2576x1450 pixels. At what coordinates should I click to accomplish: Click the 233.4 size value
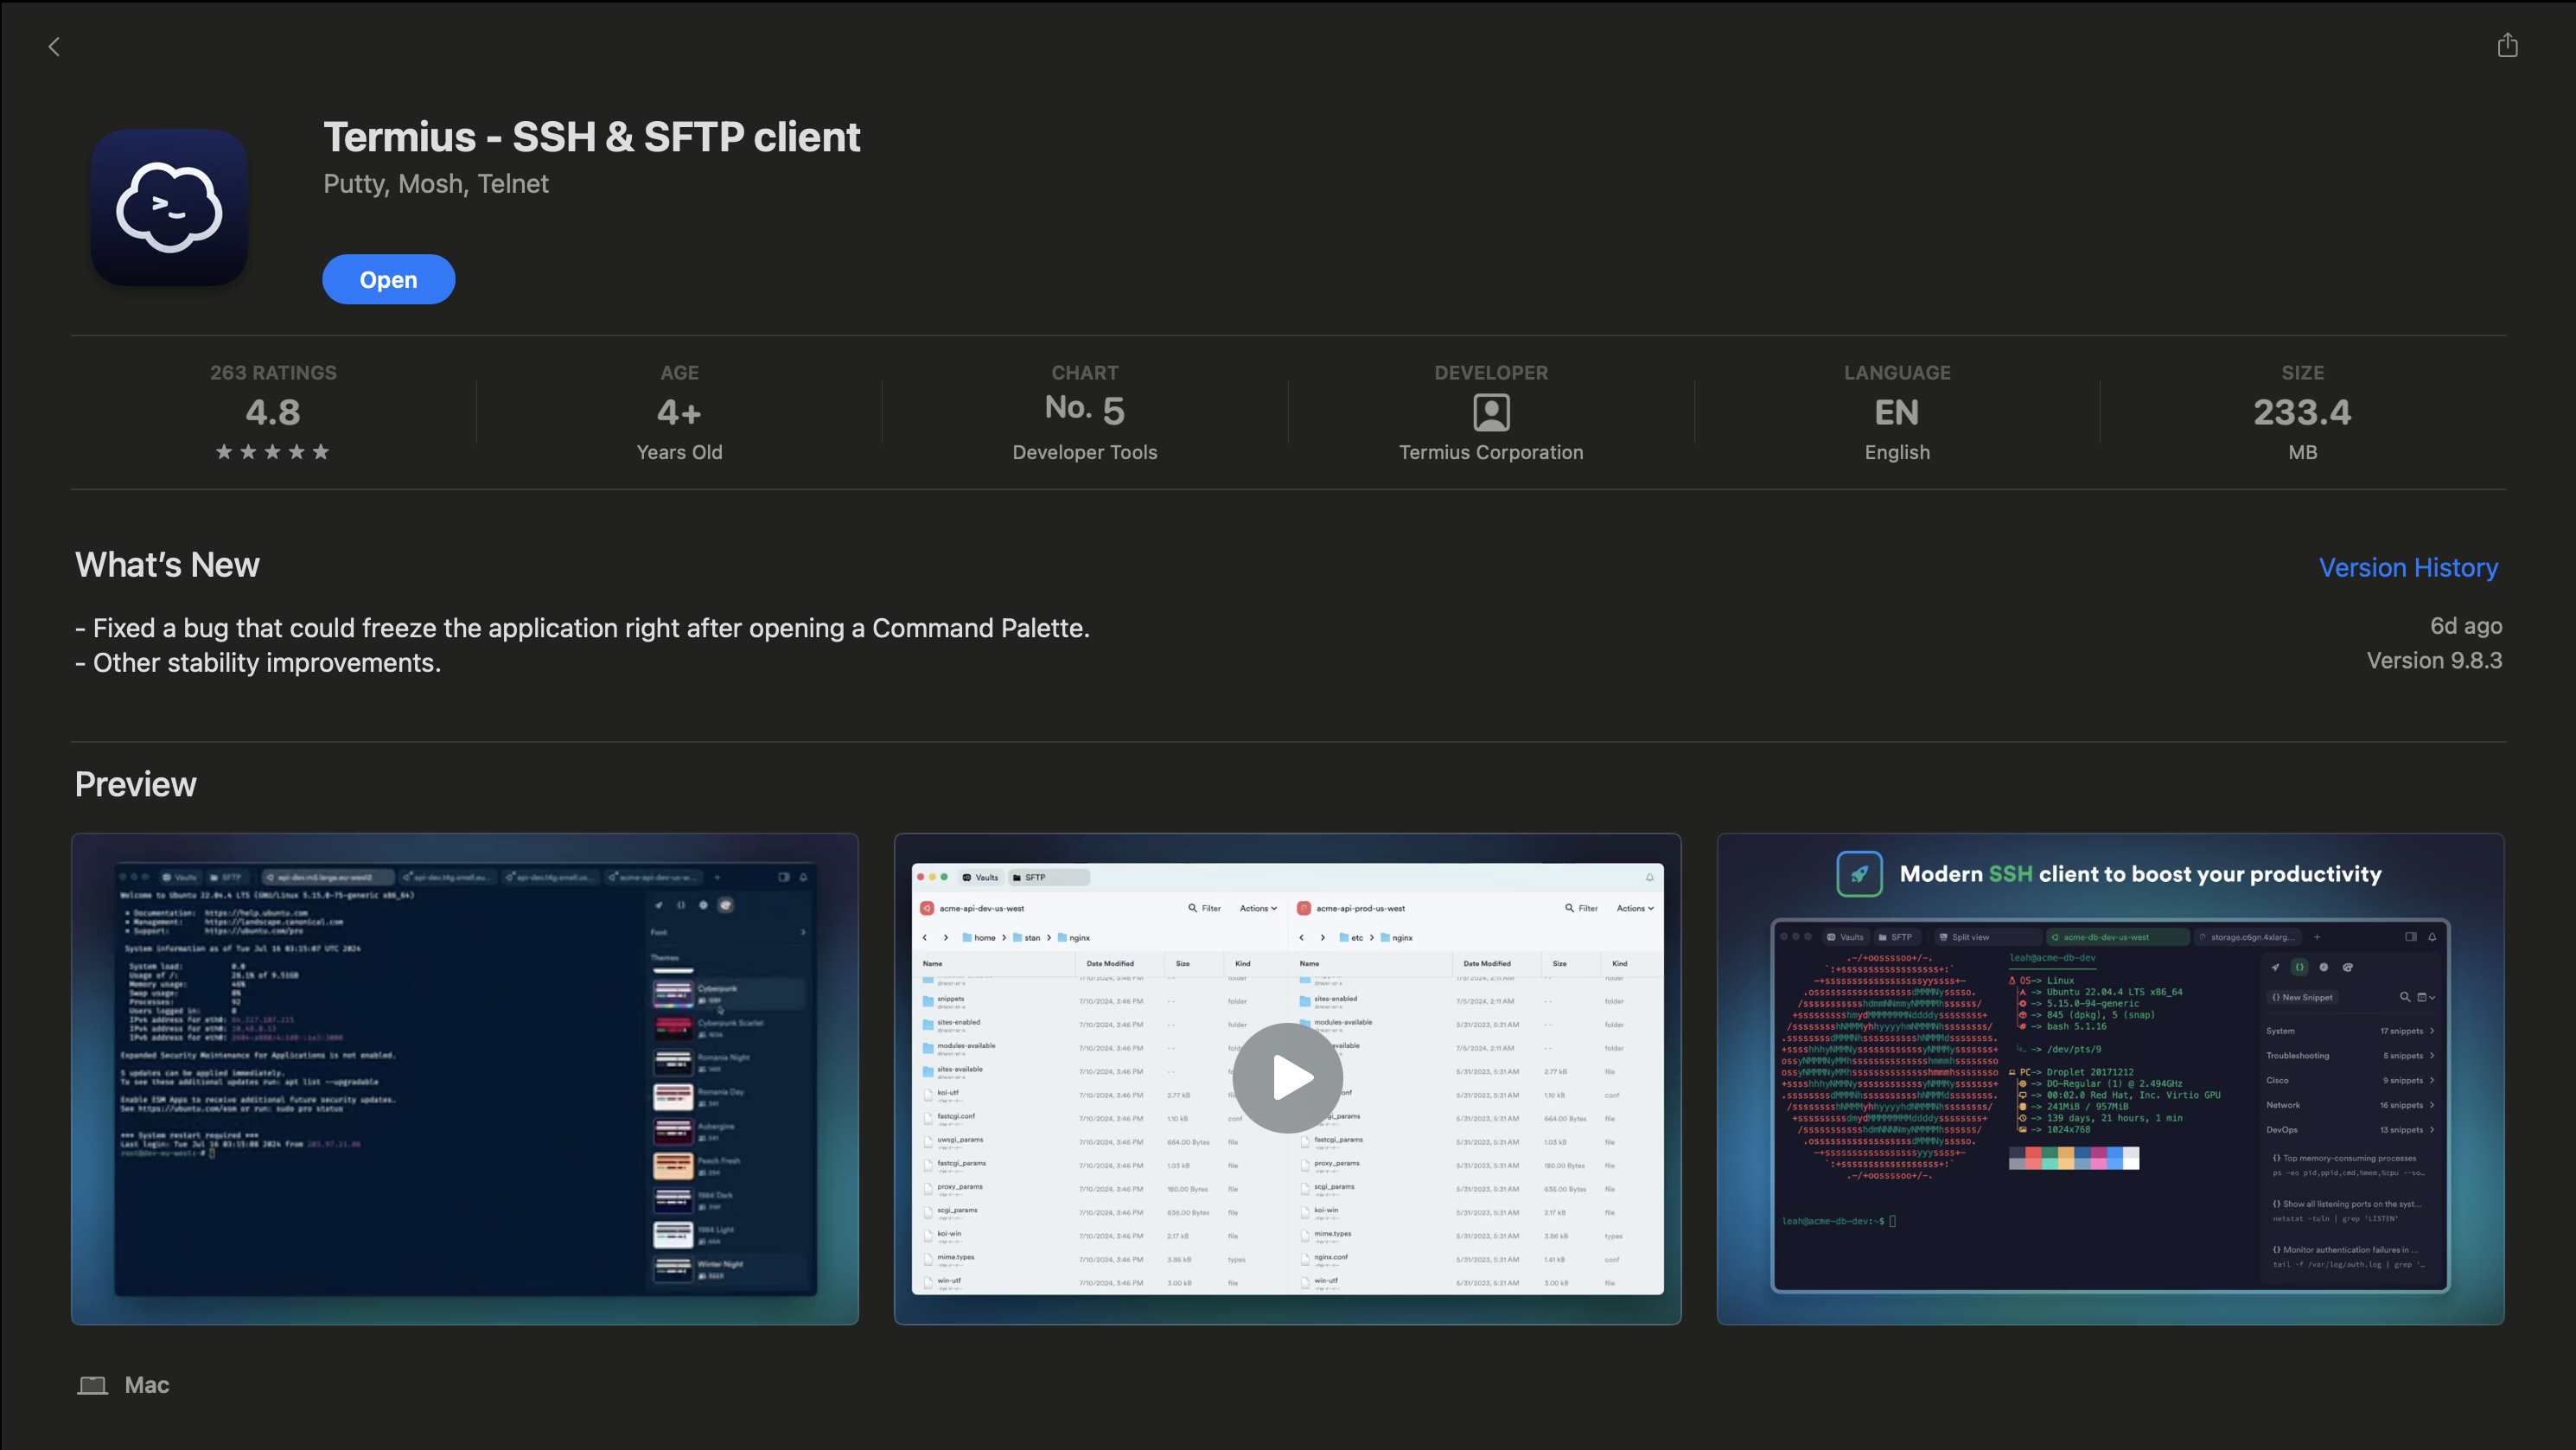point(2302,412)
